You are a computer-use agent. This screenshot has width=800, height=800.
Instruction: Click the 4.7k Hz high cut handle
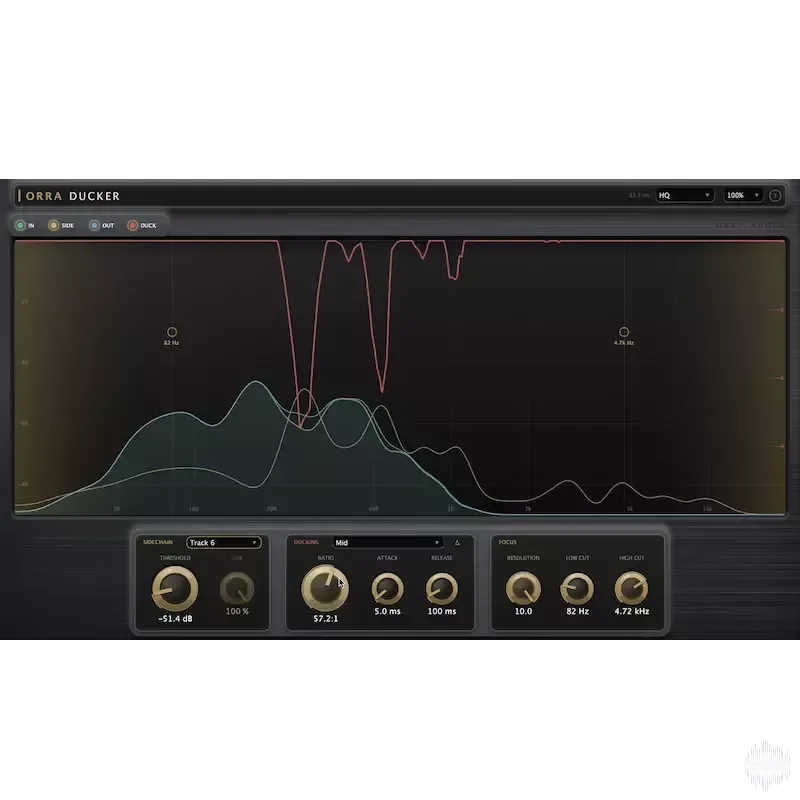point(624,332)
